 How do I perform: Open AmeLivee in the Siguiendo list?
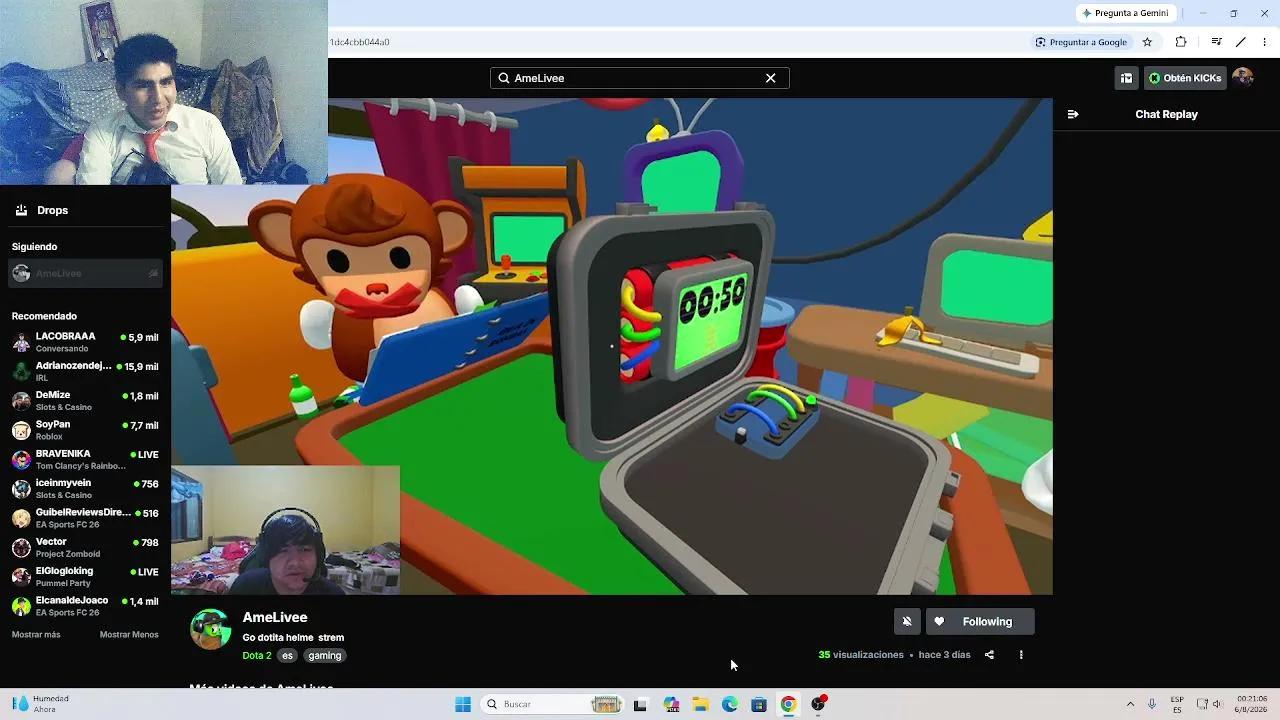point(86,273)
